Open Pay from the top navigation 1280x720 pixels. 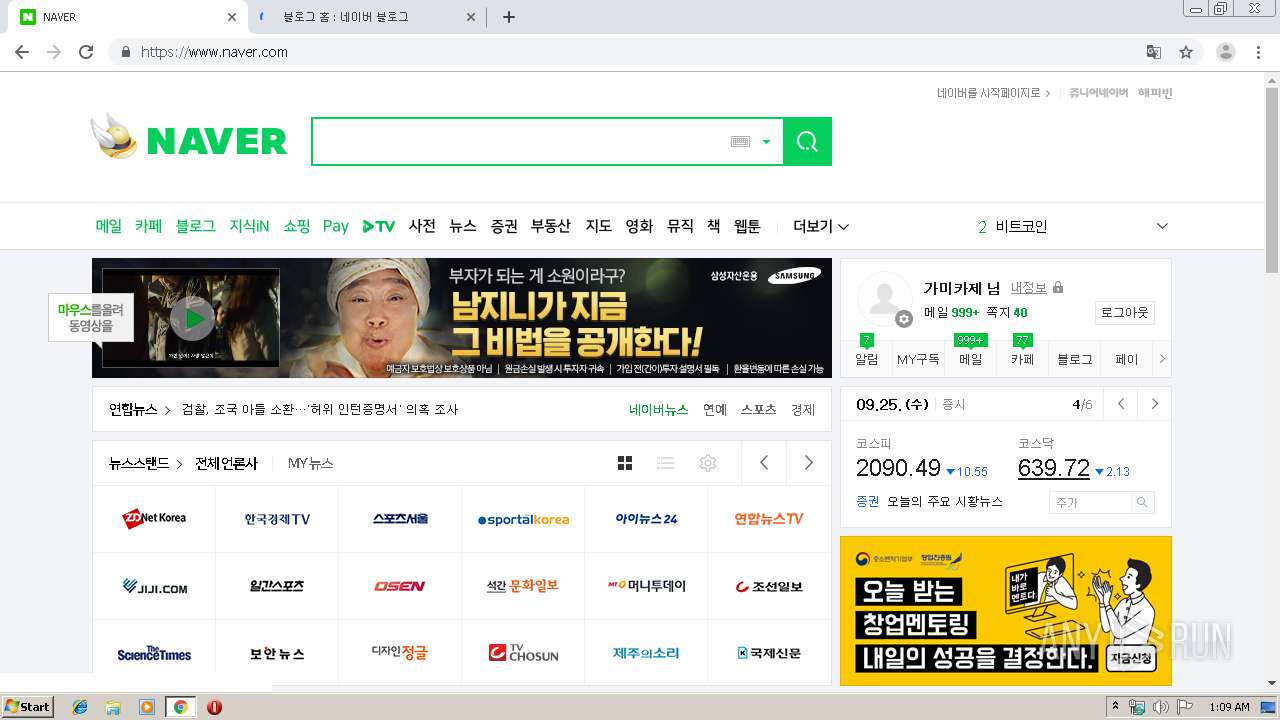point(336,227)
